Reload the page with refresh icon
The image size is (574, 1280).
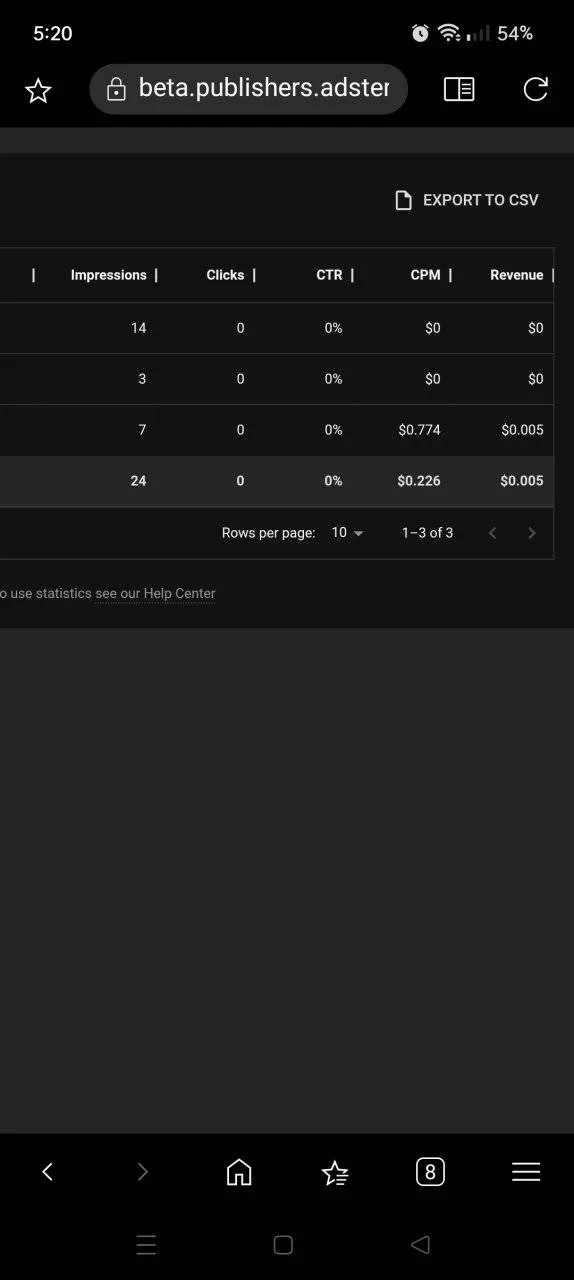point(536,89)
